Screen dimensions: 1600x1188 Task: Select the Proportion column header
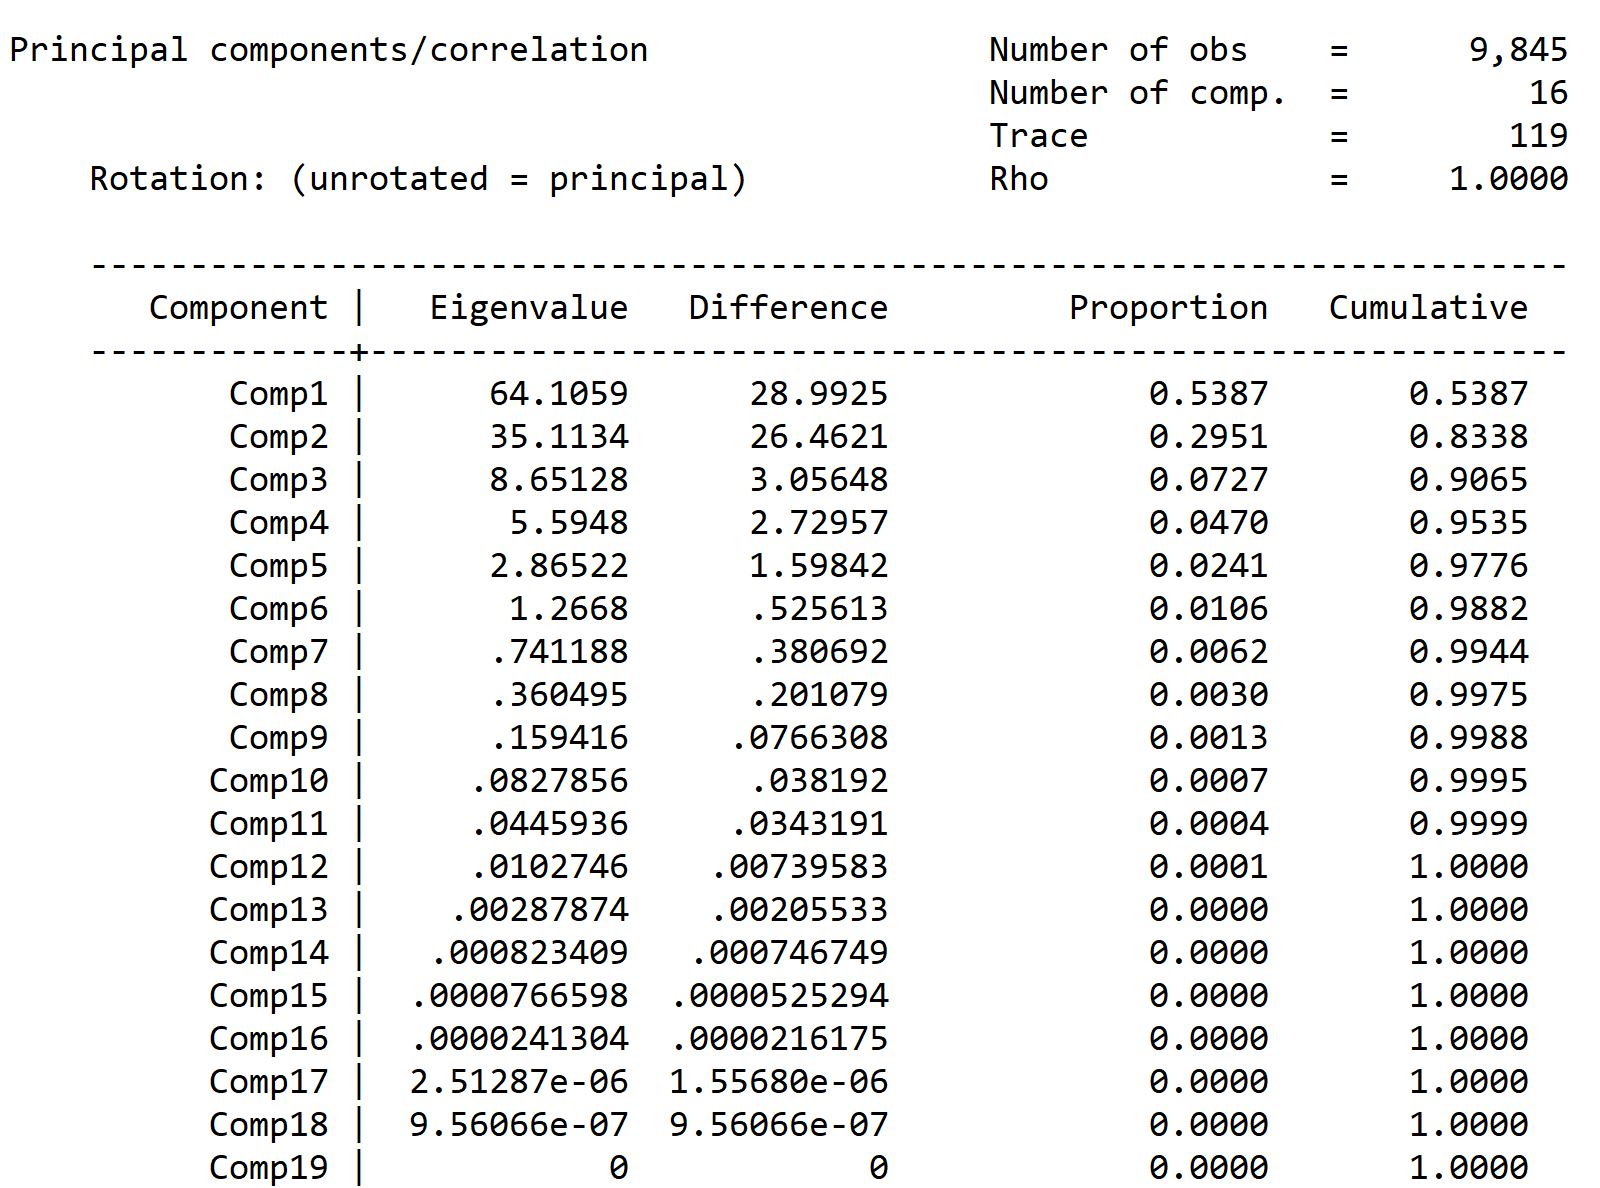[1168, 308]
